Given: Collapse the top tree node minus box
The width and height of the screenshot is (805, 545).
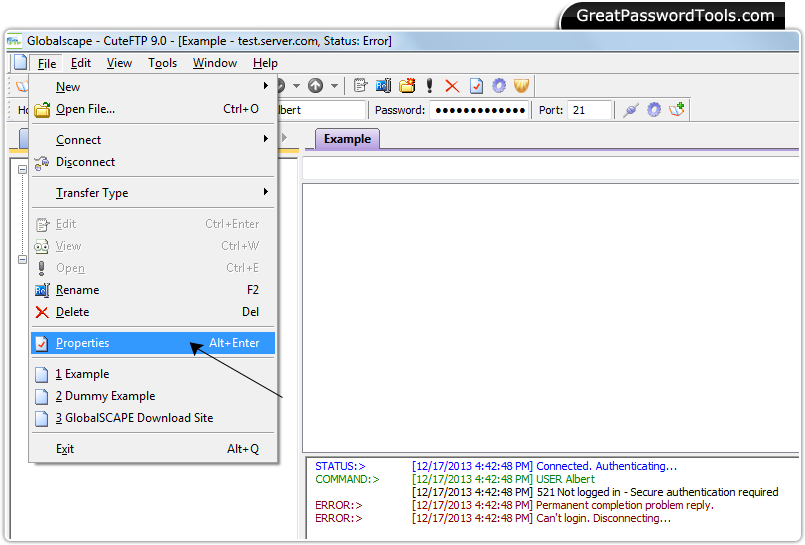Looking at the screenshot, I should coord(22,169).
